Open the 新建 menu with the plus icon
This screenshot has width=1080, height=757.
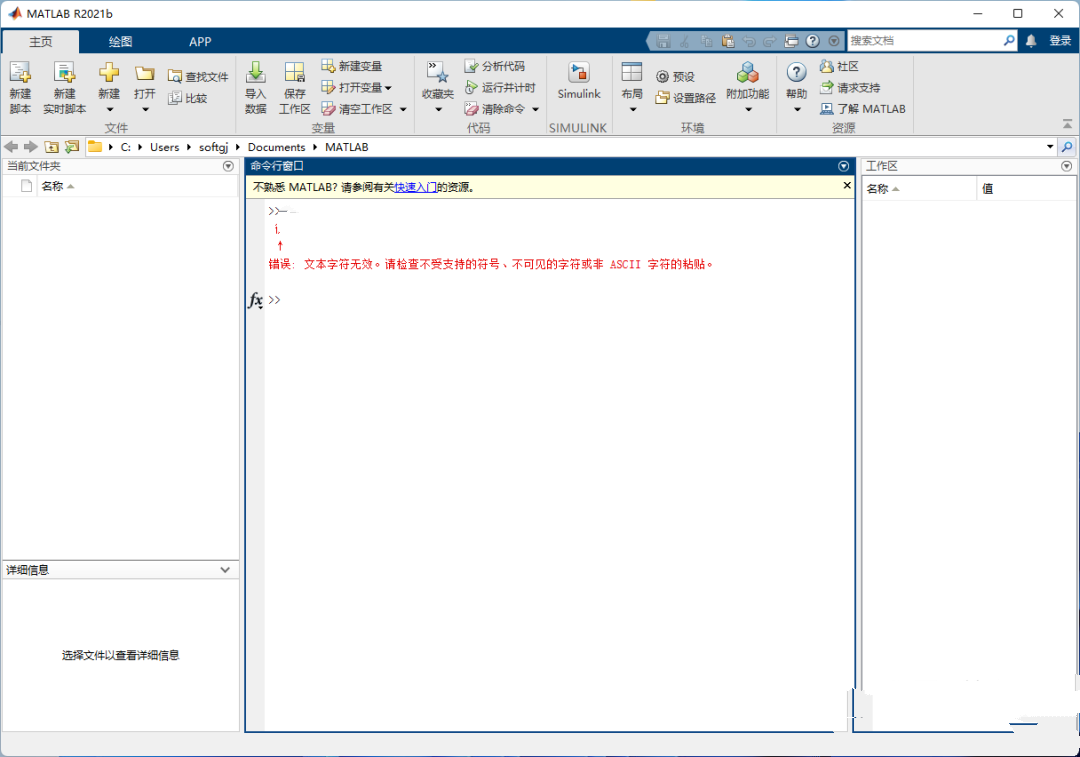click(109, 87)
